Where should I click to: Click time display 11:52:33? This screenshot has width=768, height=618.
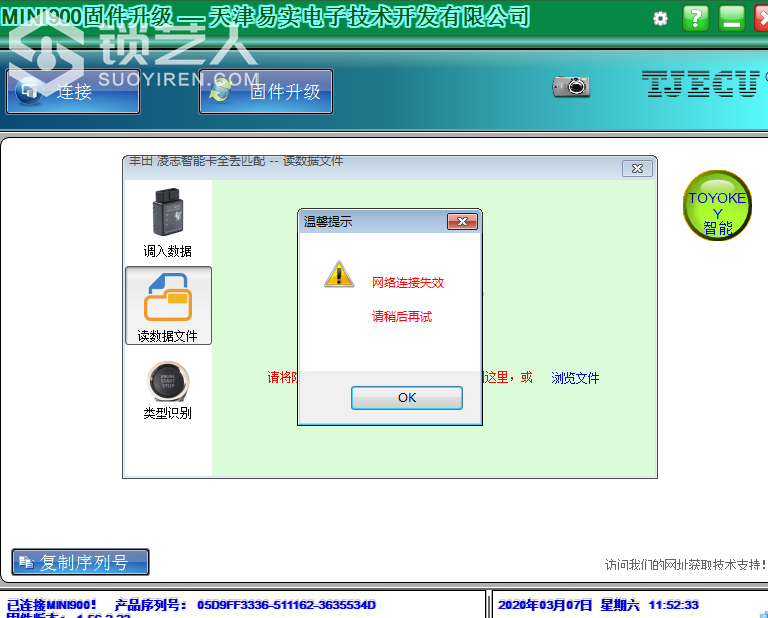coord(673,605)
